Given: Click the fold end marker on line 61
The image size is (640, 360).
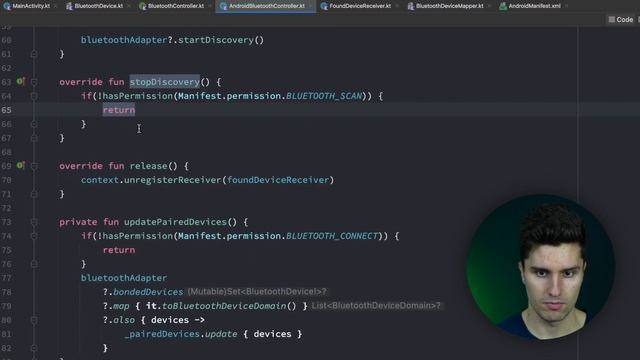Looking at the screenshot, I should (34, 54).
